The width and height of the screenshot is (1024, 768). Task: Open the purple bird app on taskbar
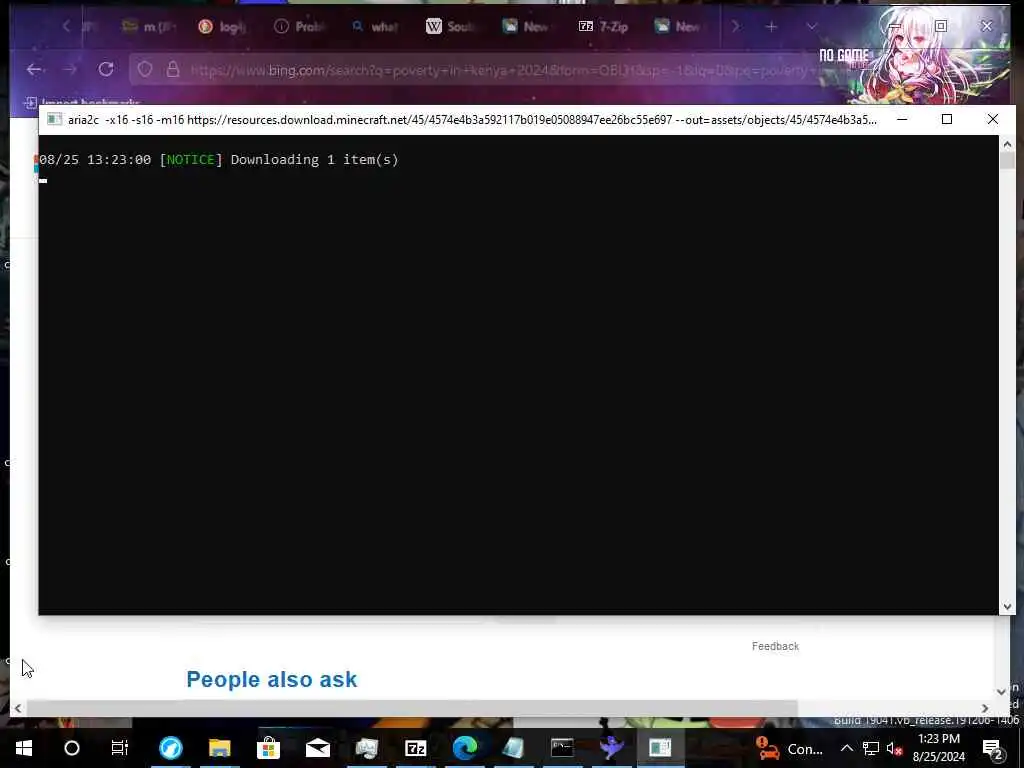click(611, 748)
